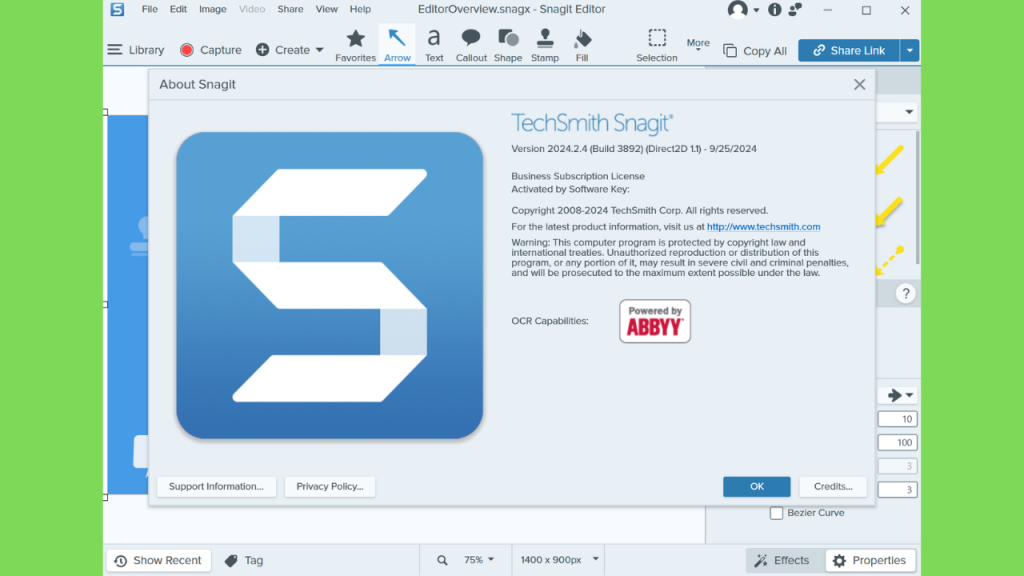Open the arrow end style dropdown
The image size is (1024, 576).
pyautogui.click(x=900, y=395)
